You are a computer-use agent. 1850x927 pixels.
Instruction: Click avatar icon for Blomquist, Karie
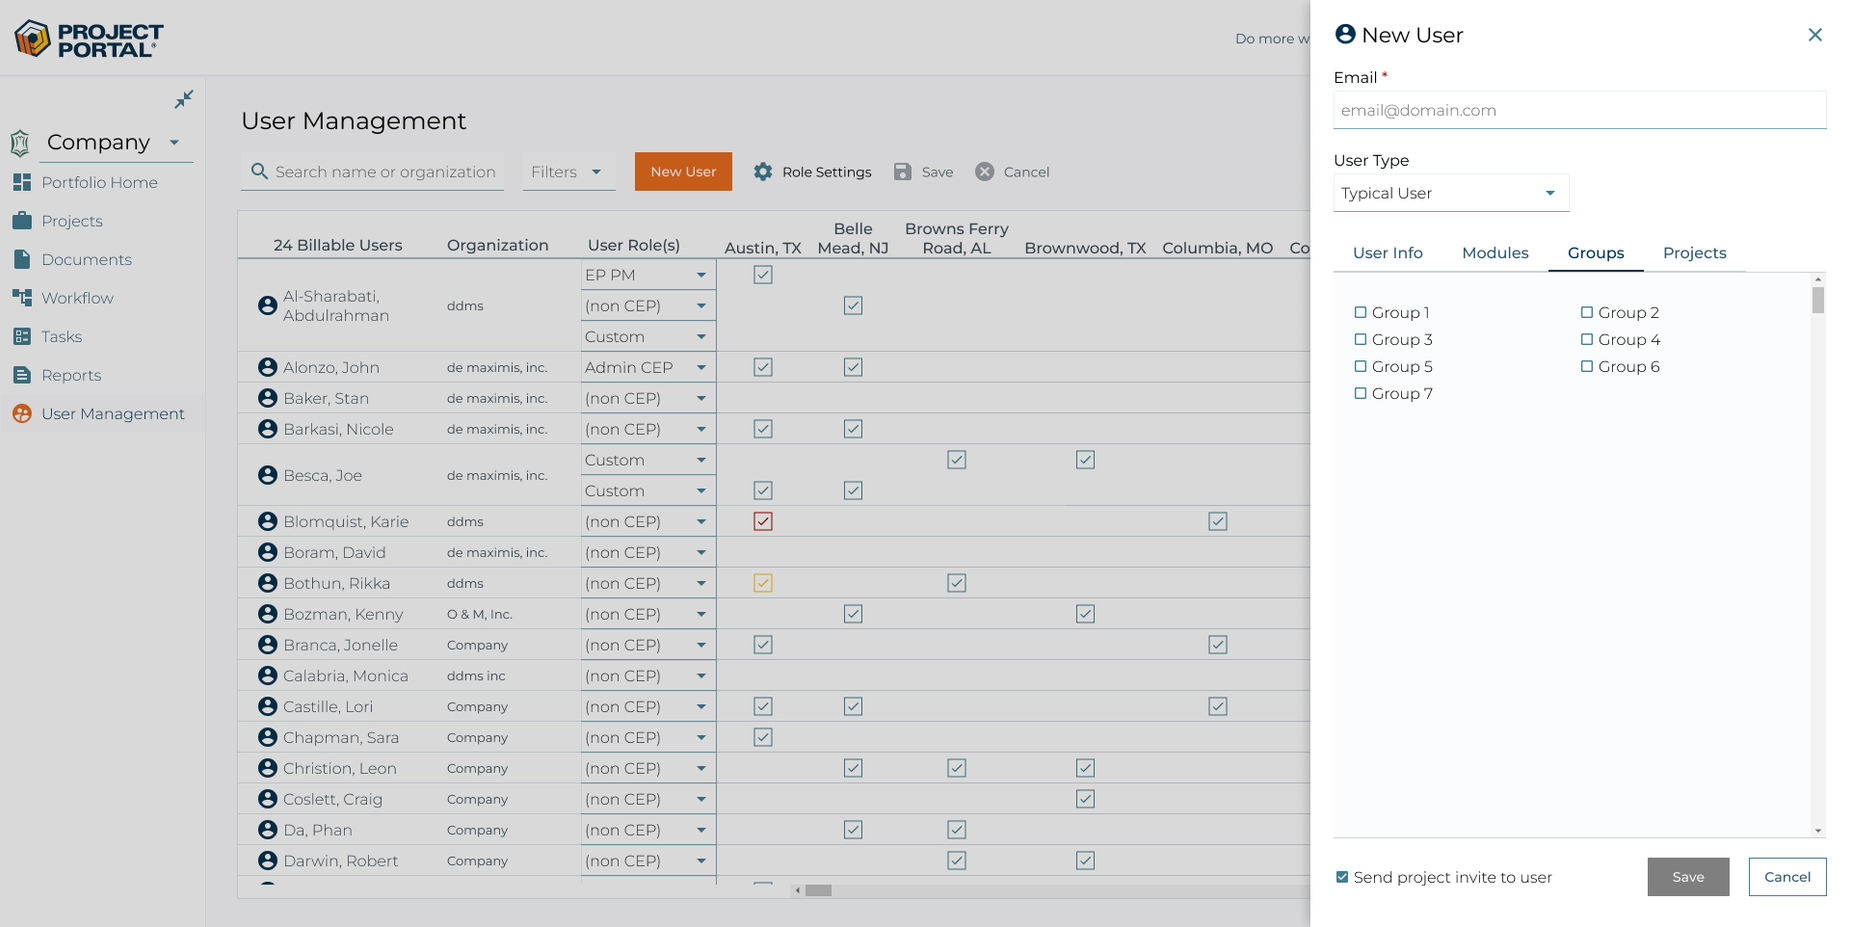click(x=267, y=521)
